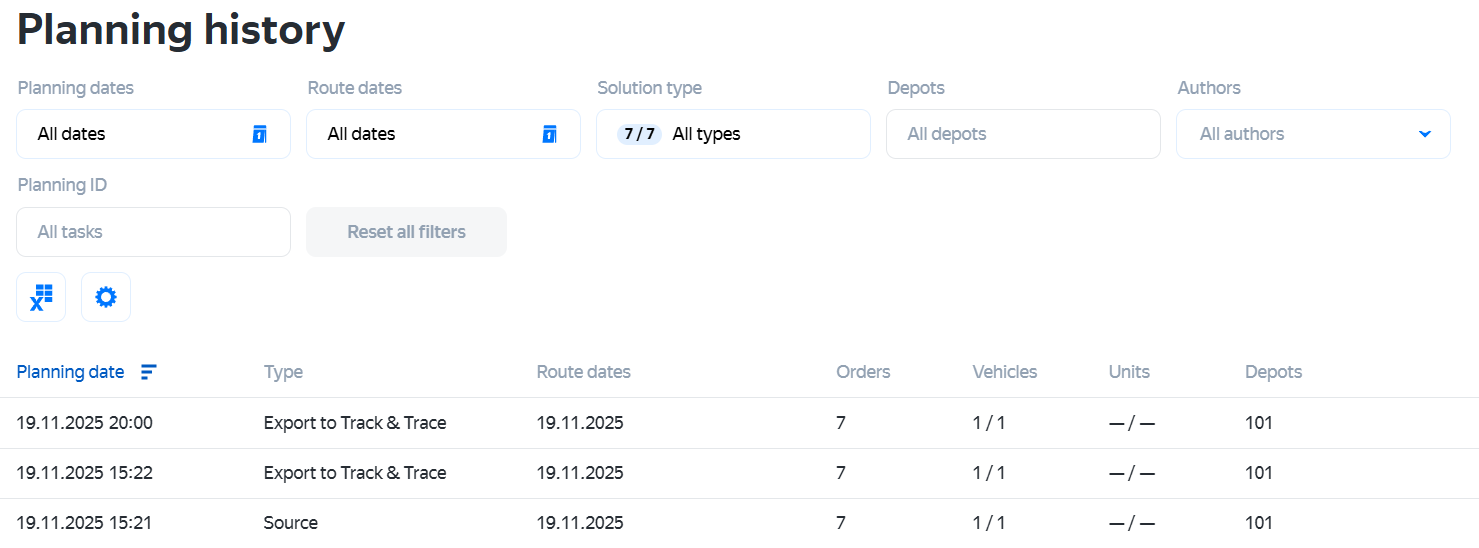Screen dimensions: 1479x548
Task: Click the Depots filter input
Action: [1023, 134]
